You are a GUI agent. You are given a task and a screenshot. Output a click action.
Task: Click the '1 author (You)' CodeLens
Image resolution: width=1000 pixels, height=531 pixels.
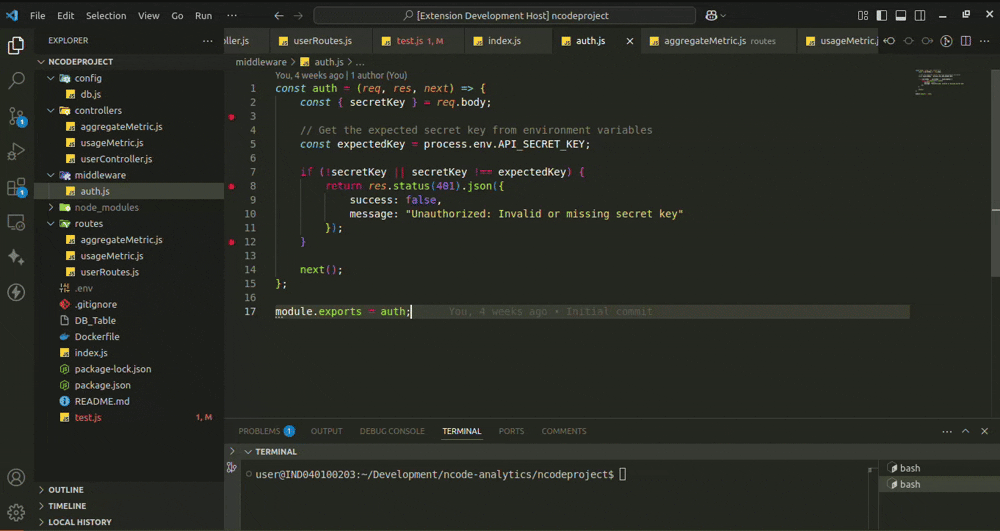(x=379, y=75)
